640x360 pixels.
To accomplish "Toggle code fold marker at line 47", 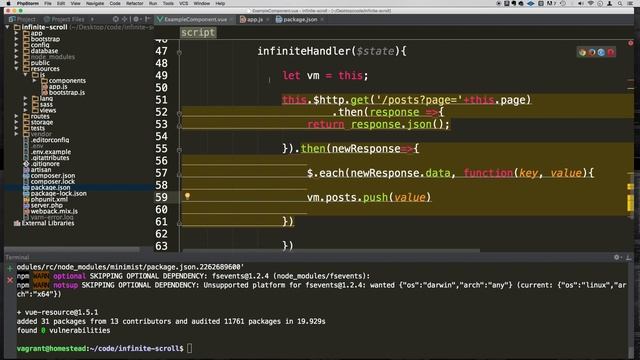I will 179,52.
